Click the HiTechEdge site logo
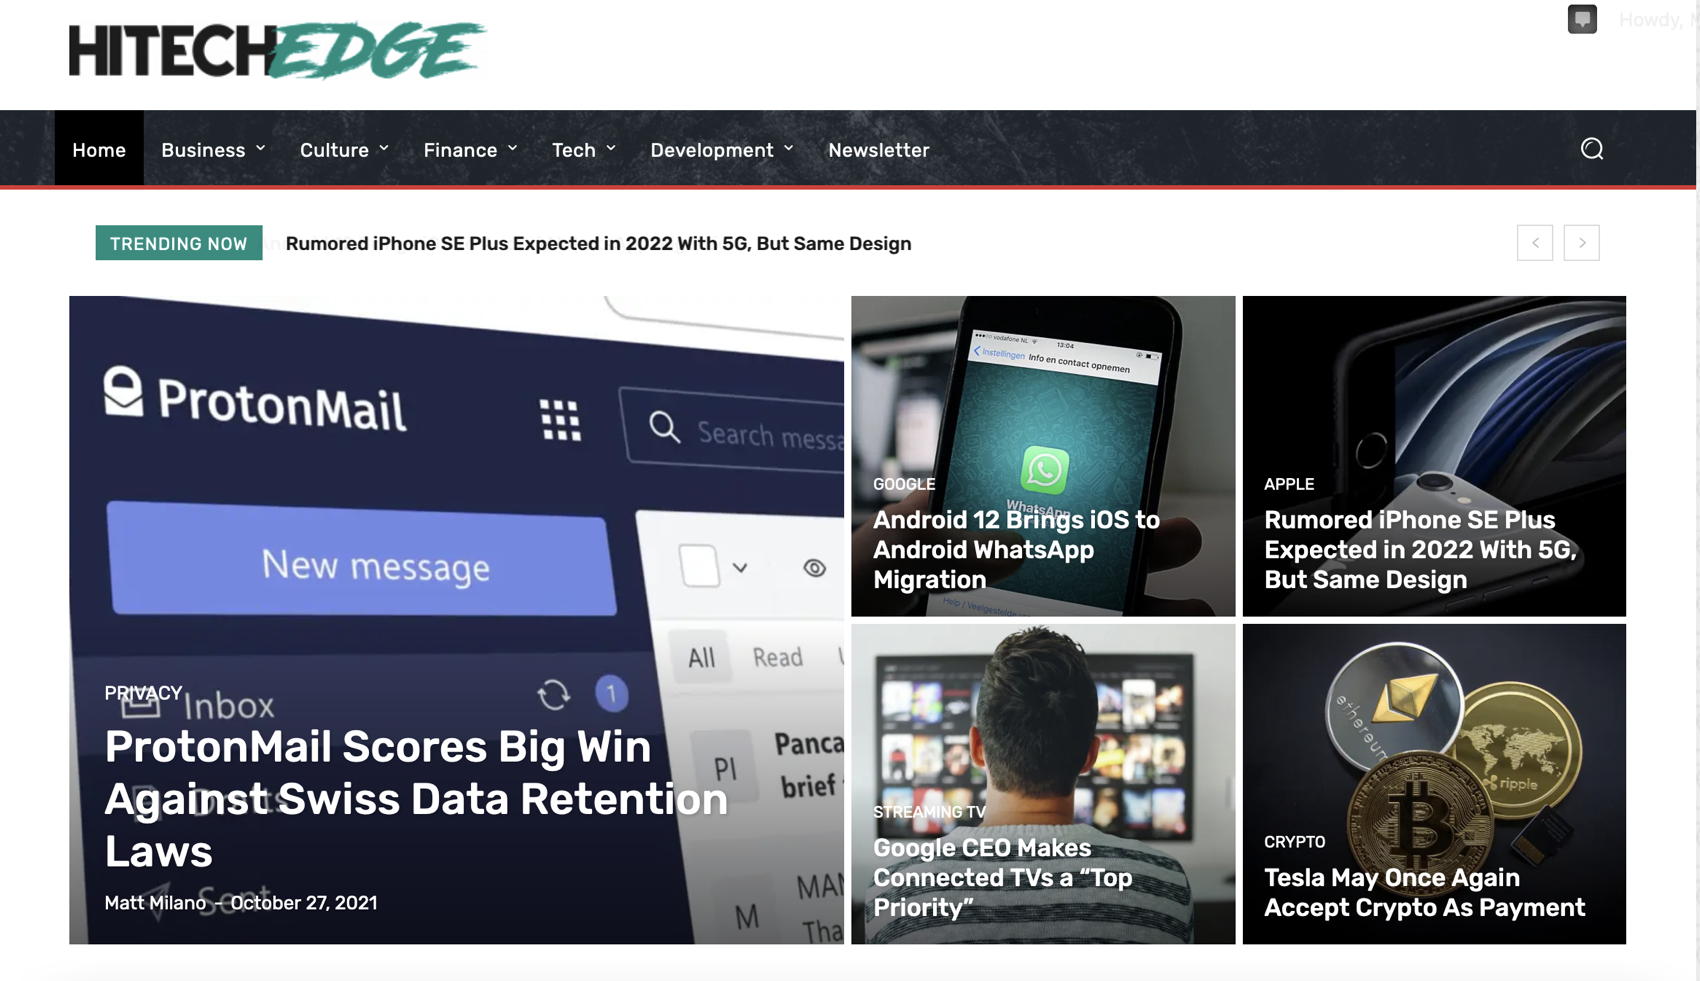 point(277,50)
